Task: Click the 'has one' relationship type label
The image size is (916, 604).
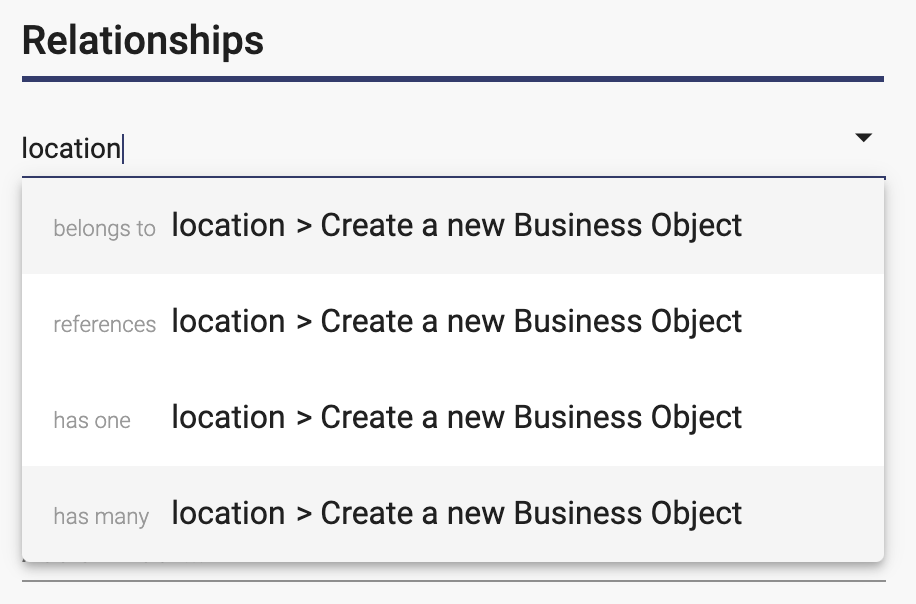Action: point(92,420)
